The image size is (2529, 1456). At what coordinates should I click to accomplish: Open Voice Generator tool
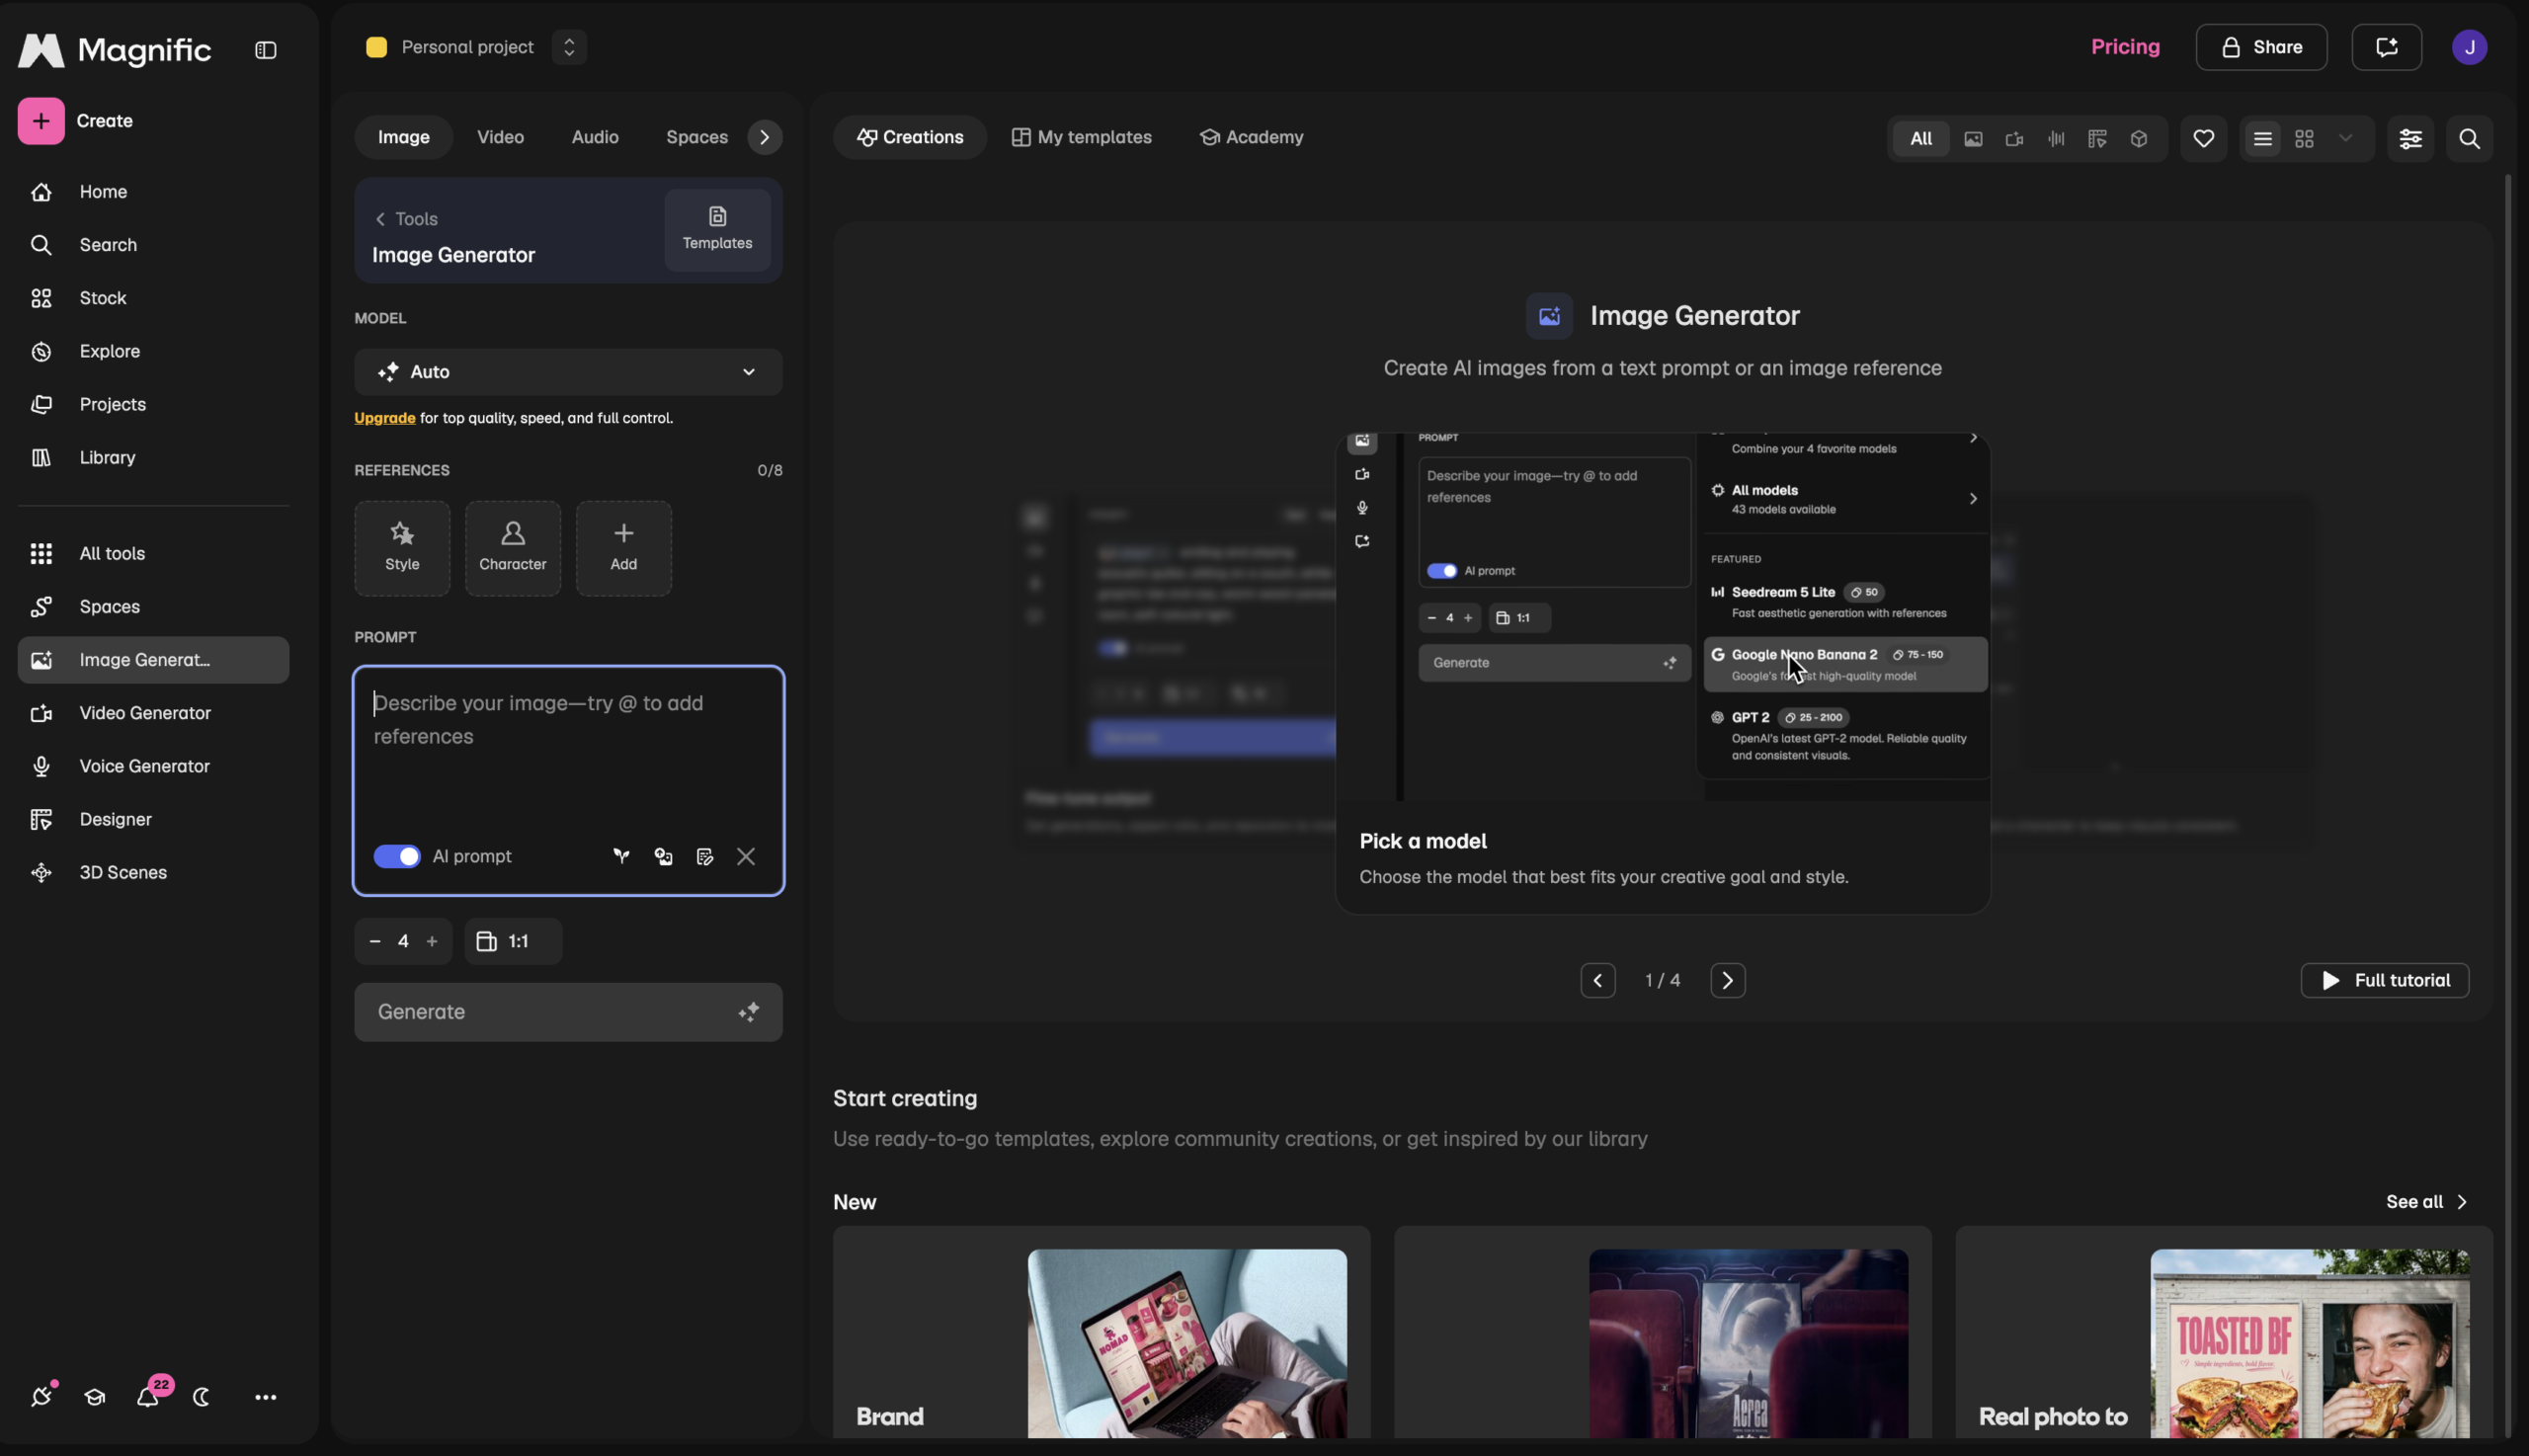(153, 766)
